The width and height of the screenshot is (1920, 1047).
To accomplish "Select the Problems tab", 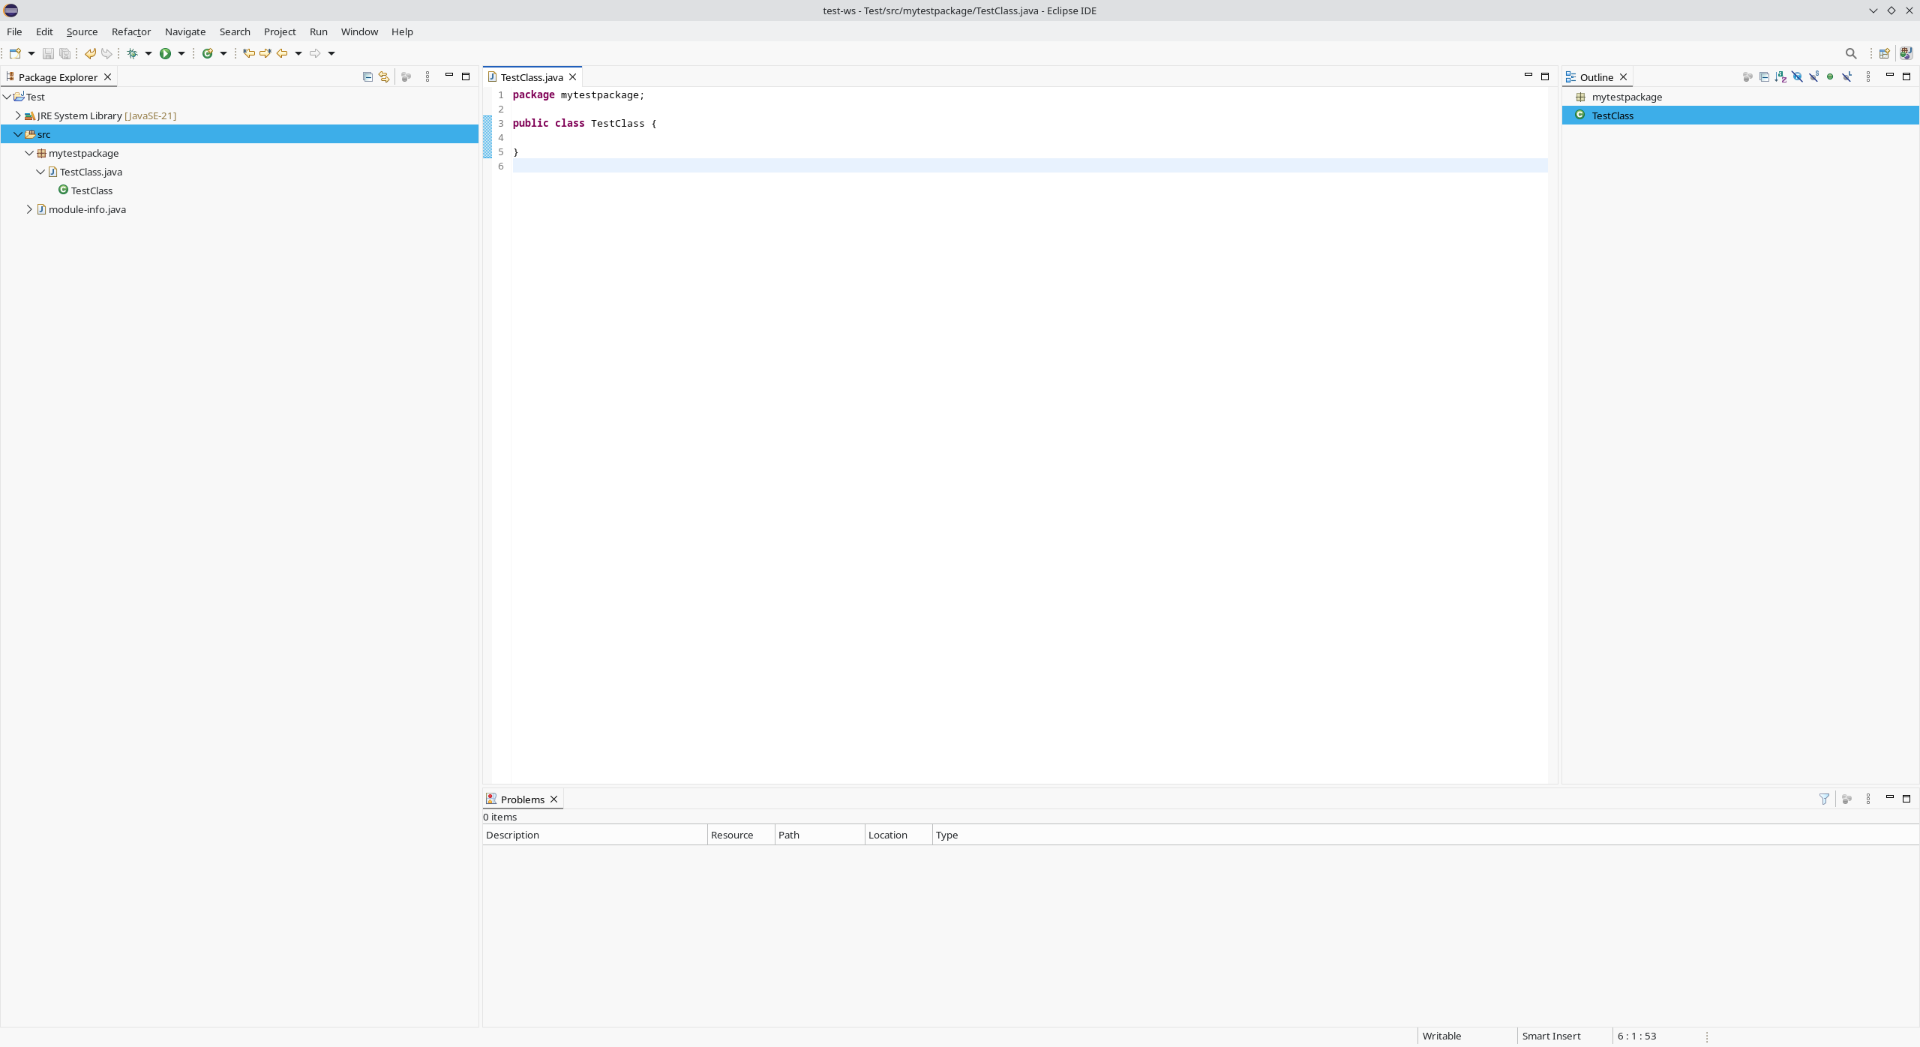I will click(x=522, y=800).
